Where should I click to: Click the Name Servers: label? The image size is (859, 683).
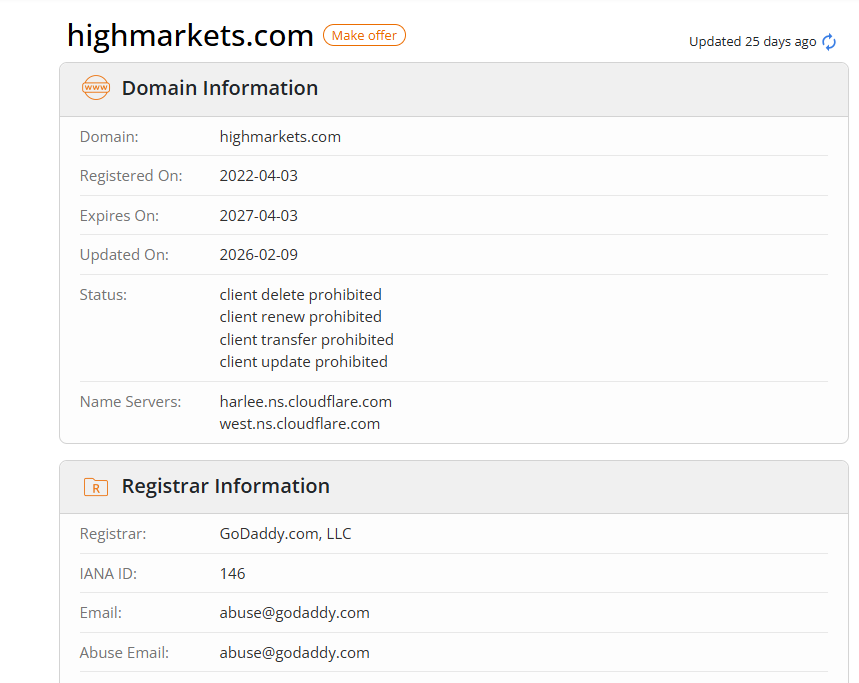click(130, 402)
